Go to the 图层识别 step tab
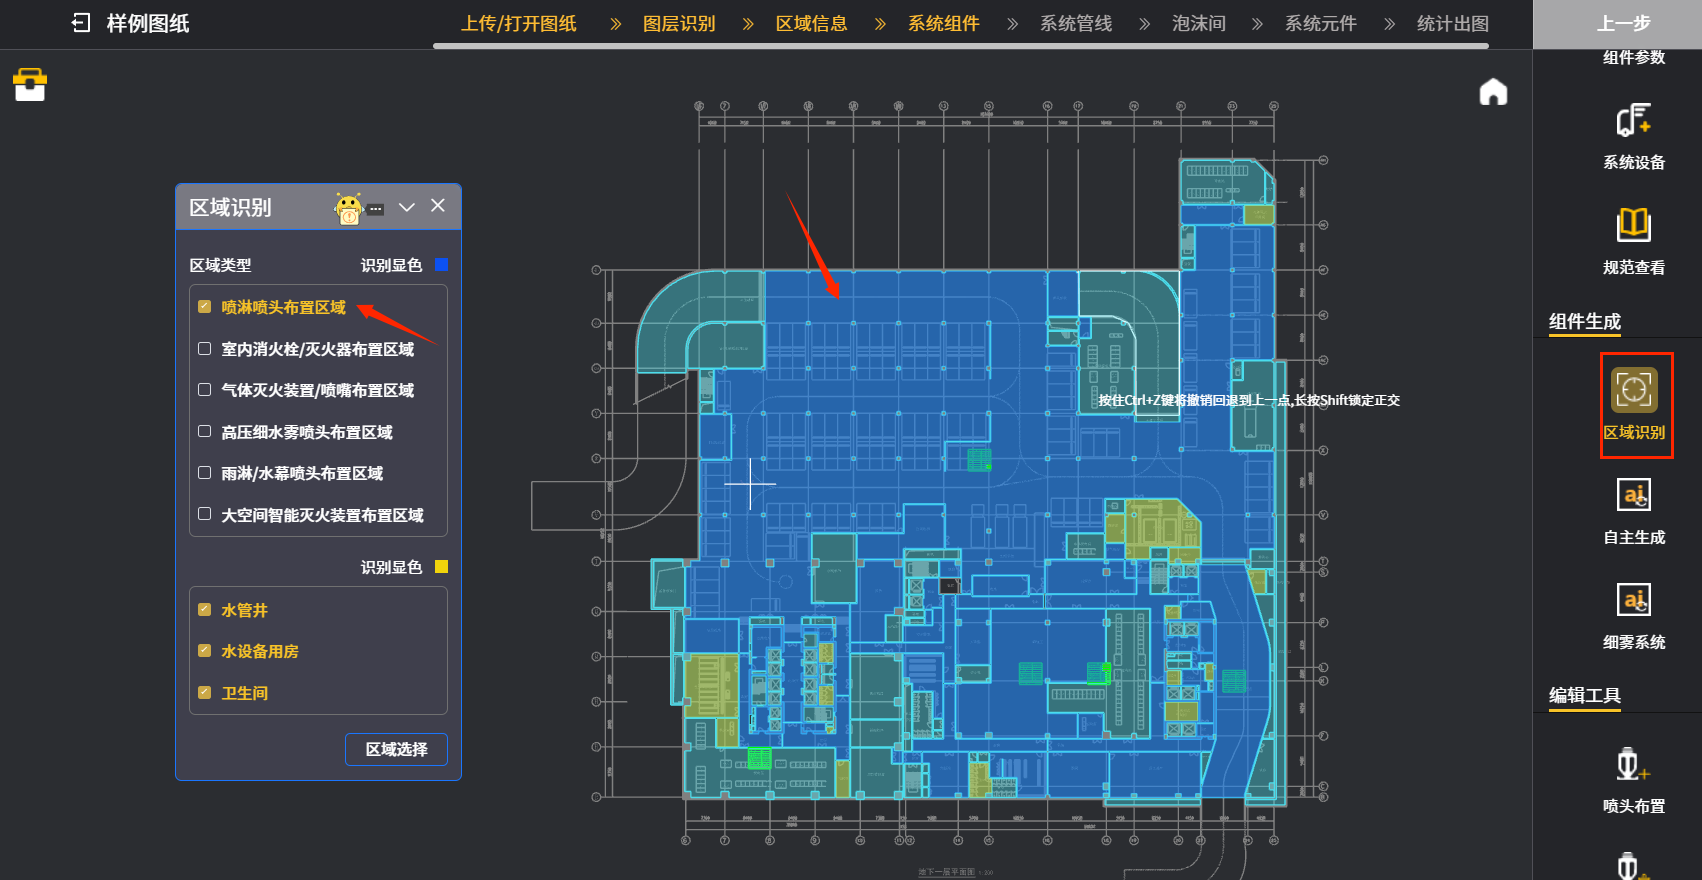The width and height of the screenshot is (1702, 880). (679, 23)
